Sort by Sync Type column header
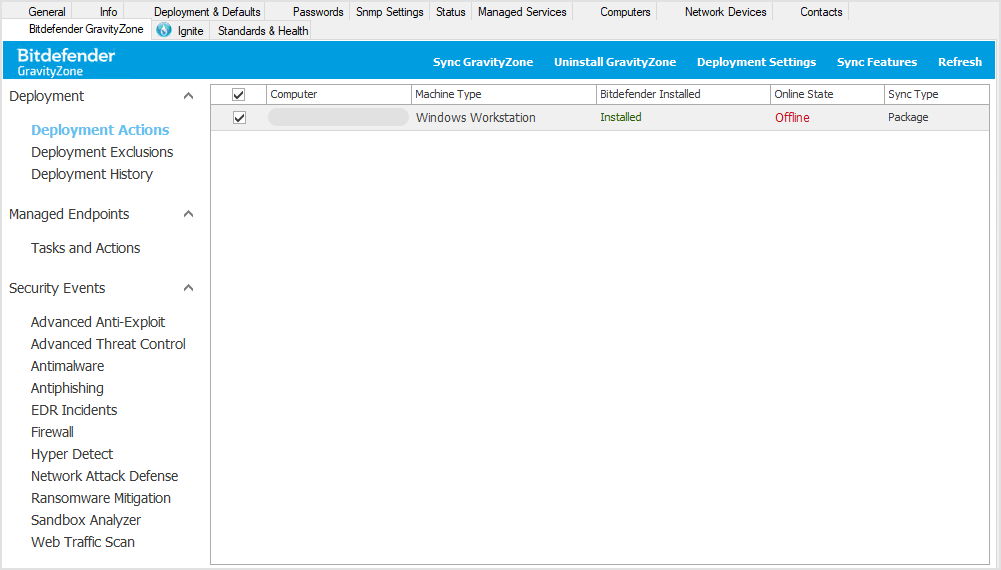Screen dimensions: 1001x570 click(x=937, y=94)
